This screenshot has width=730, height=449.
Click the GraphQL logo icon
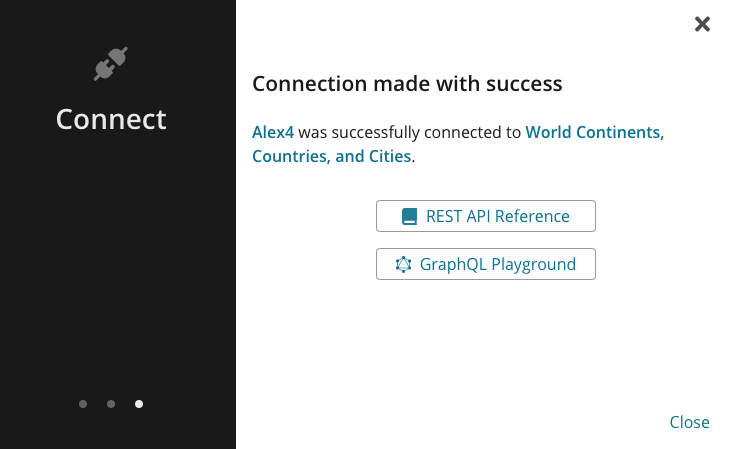pos(403,265)
